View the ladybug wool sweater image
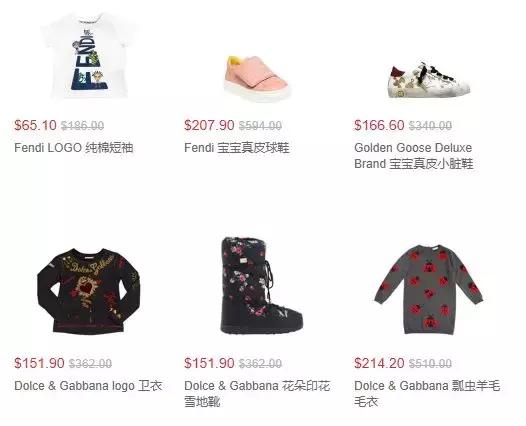Screen dimensions: 526x426 [x=429, y=289]
